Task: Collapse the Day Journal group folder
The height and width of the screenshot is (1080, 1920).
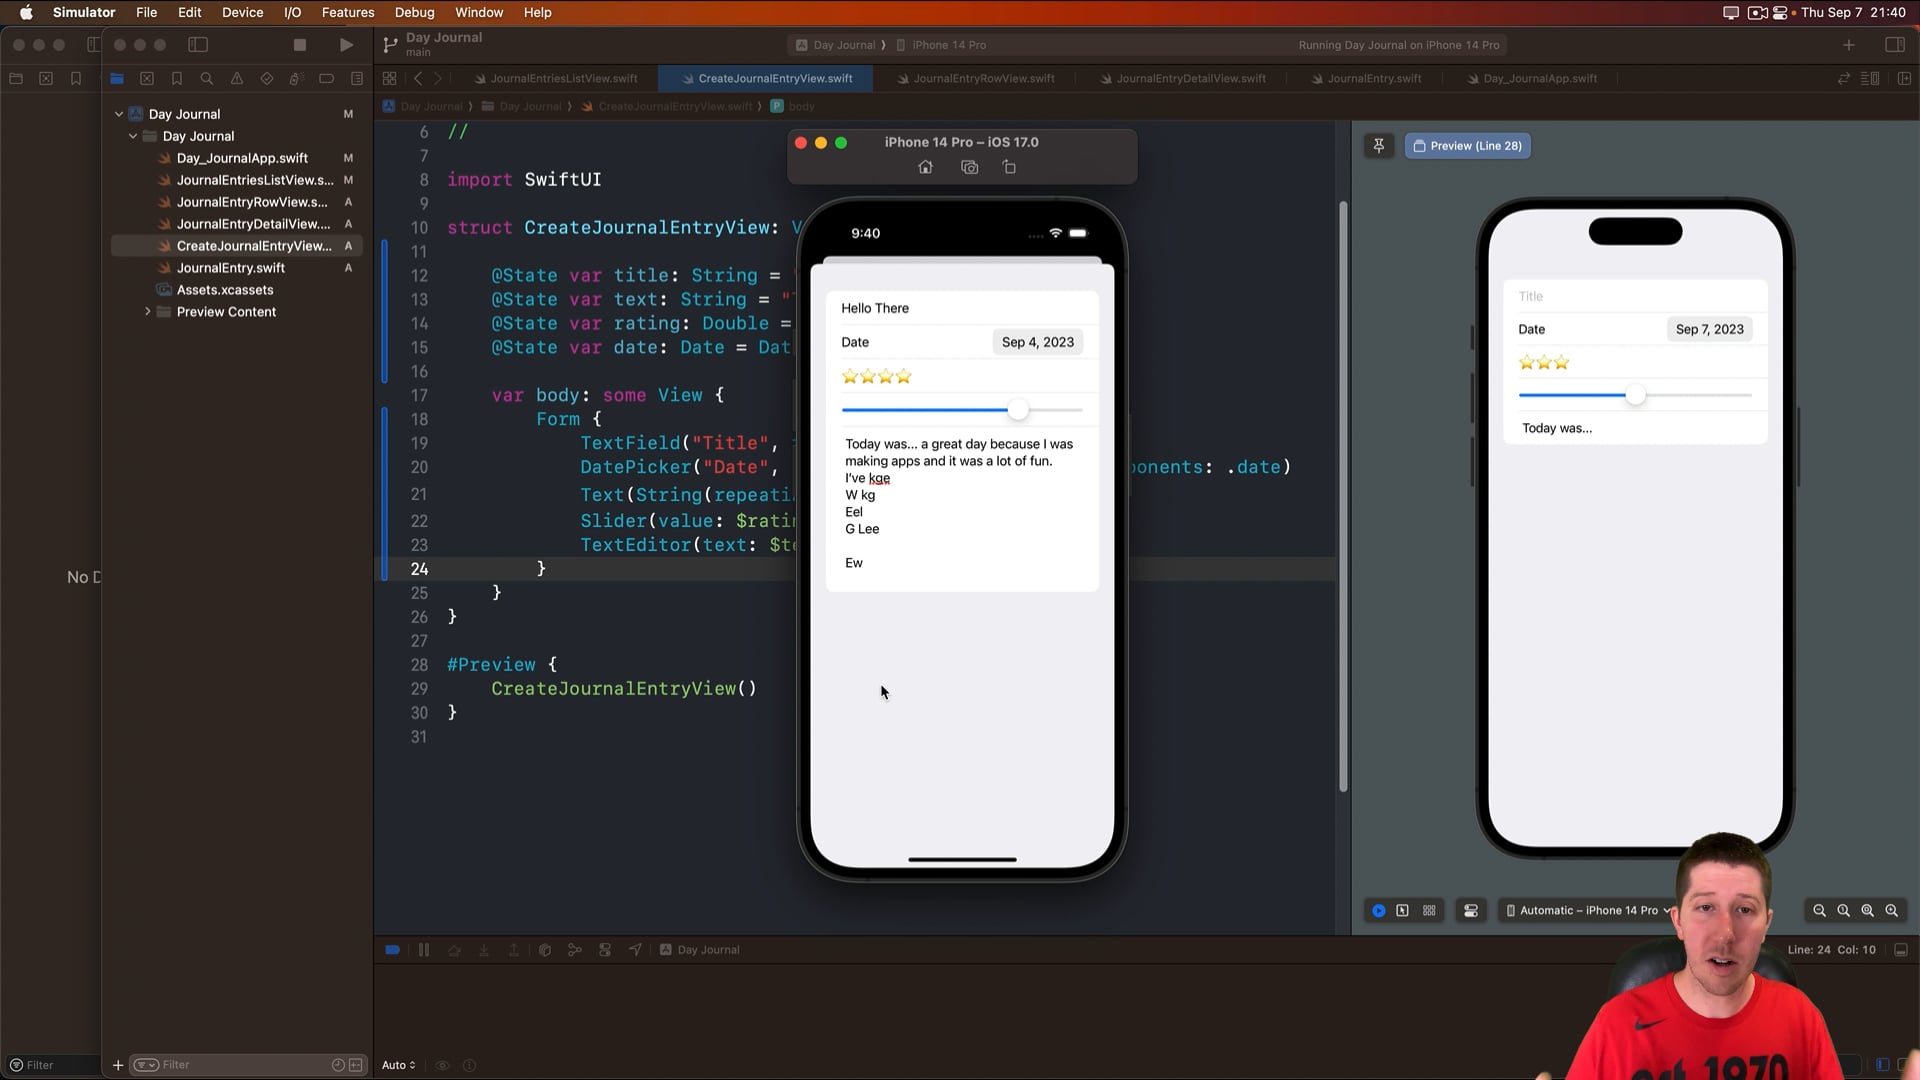Action: tap(133, 136)
